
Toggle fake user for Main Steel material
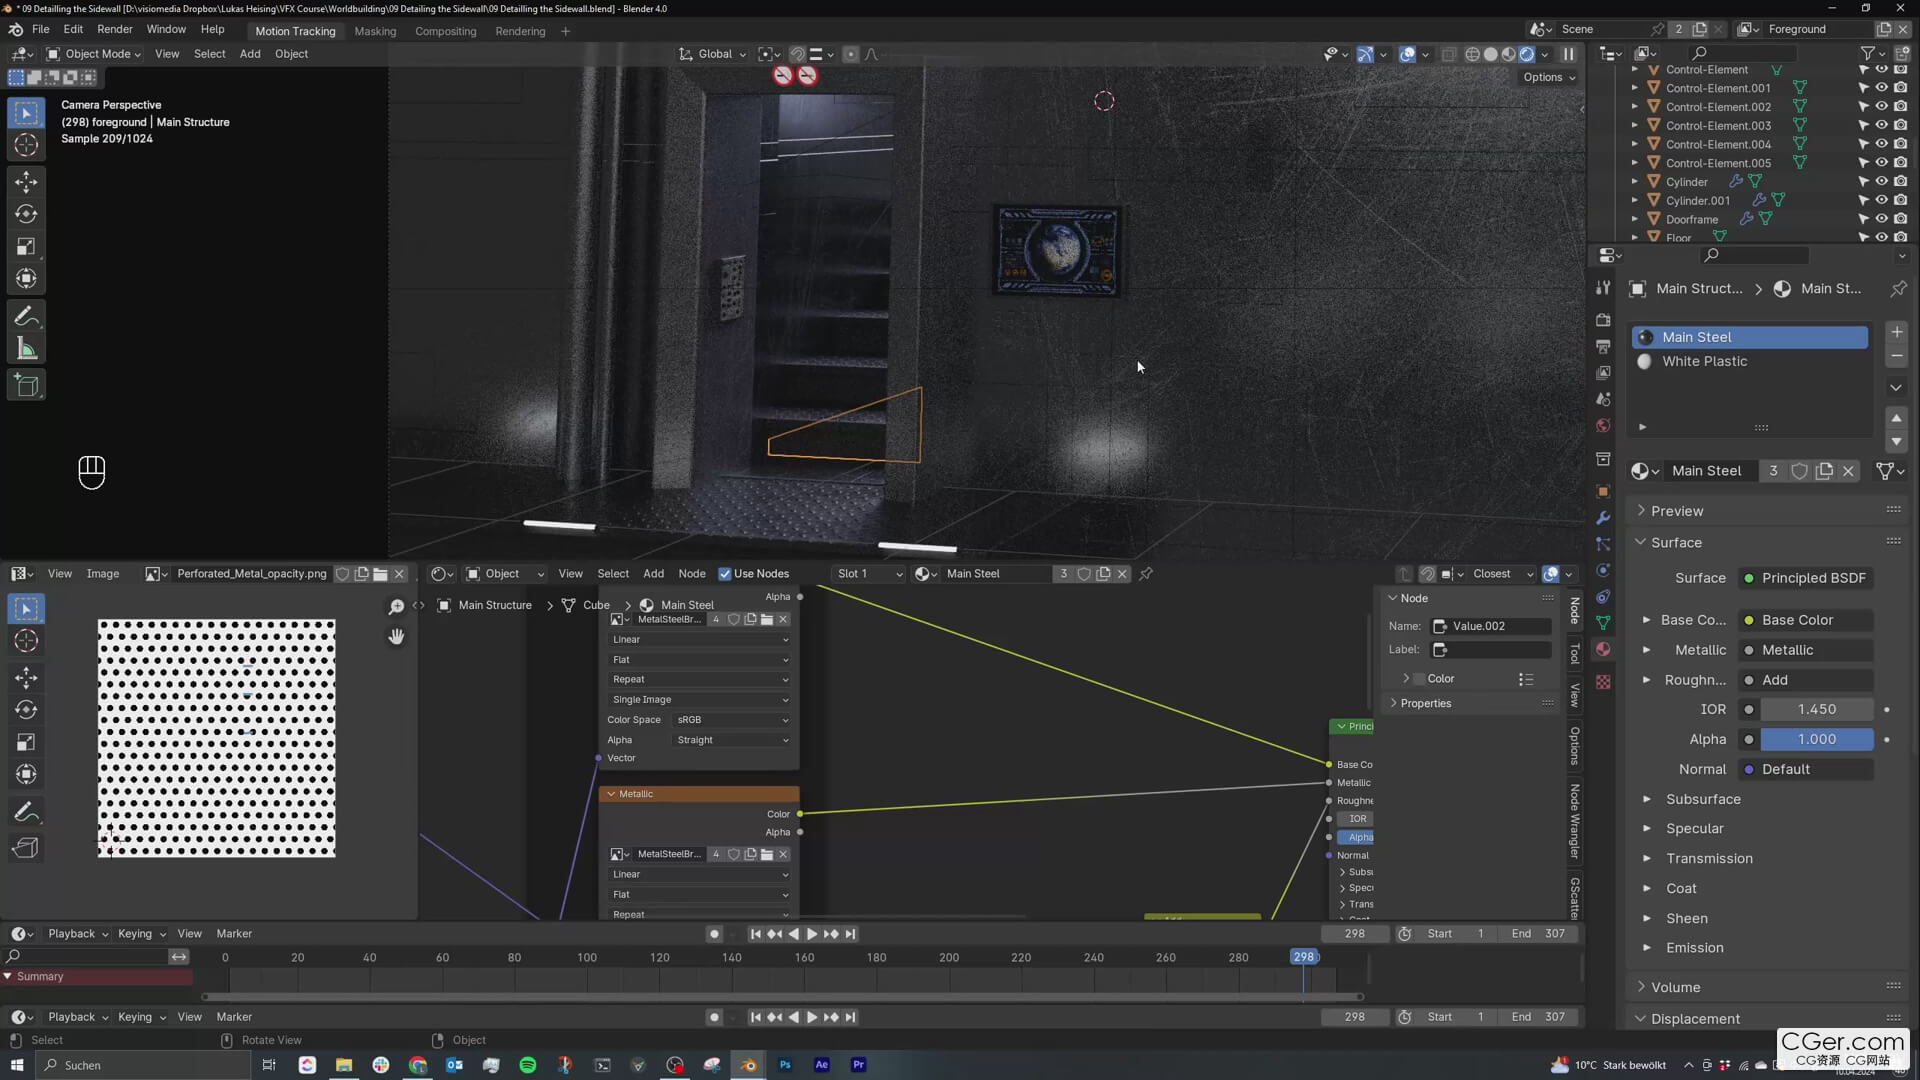click(1799, 471)
